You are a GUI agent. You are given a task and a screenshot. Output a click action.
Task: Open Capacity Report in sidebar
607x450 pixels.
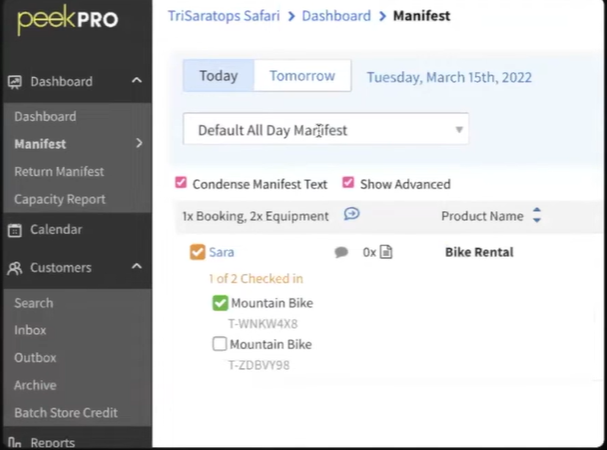59,199
